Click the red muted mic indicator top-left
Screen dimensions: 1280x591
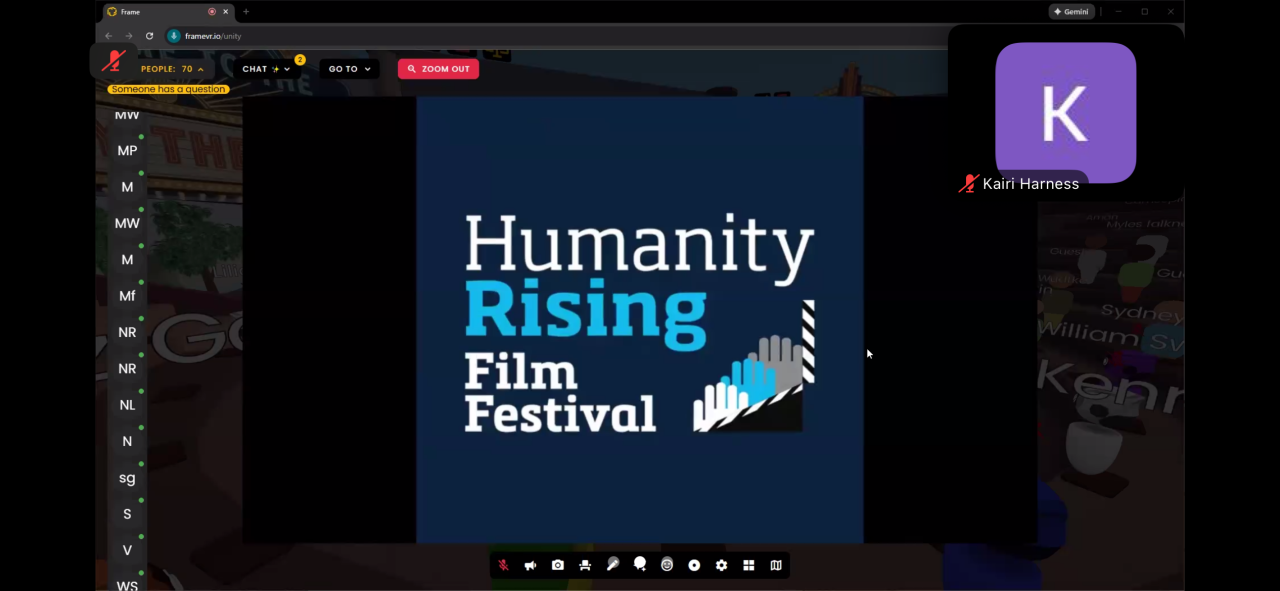(x=114, y=61)
